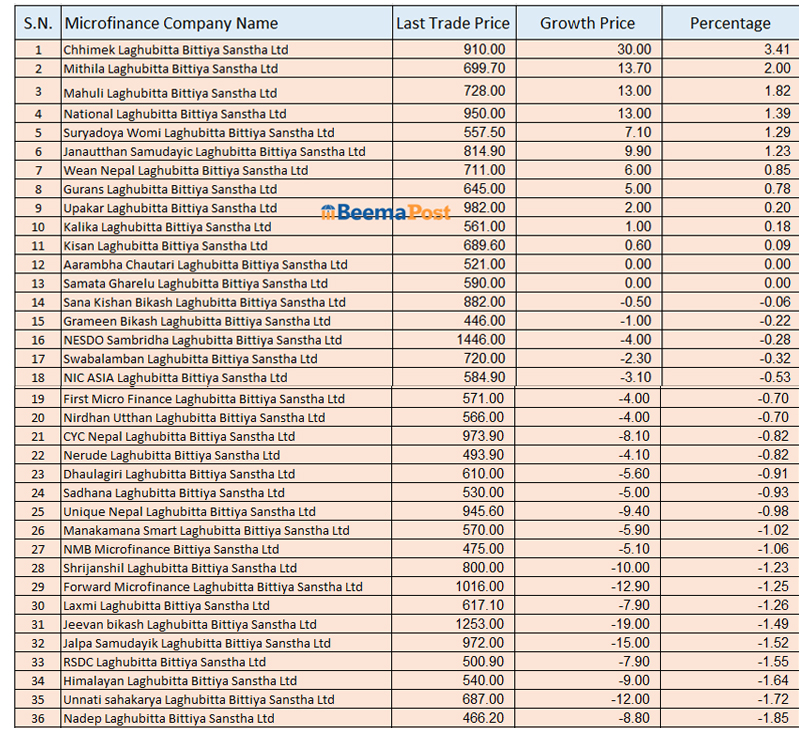Select Mithila Laghubitta Bittiya Sanstha Ltd
This screenshot has width=799, height=747.
coord(170,69)
